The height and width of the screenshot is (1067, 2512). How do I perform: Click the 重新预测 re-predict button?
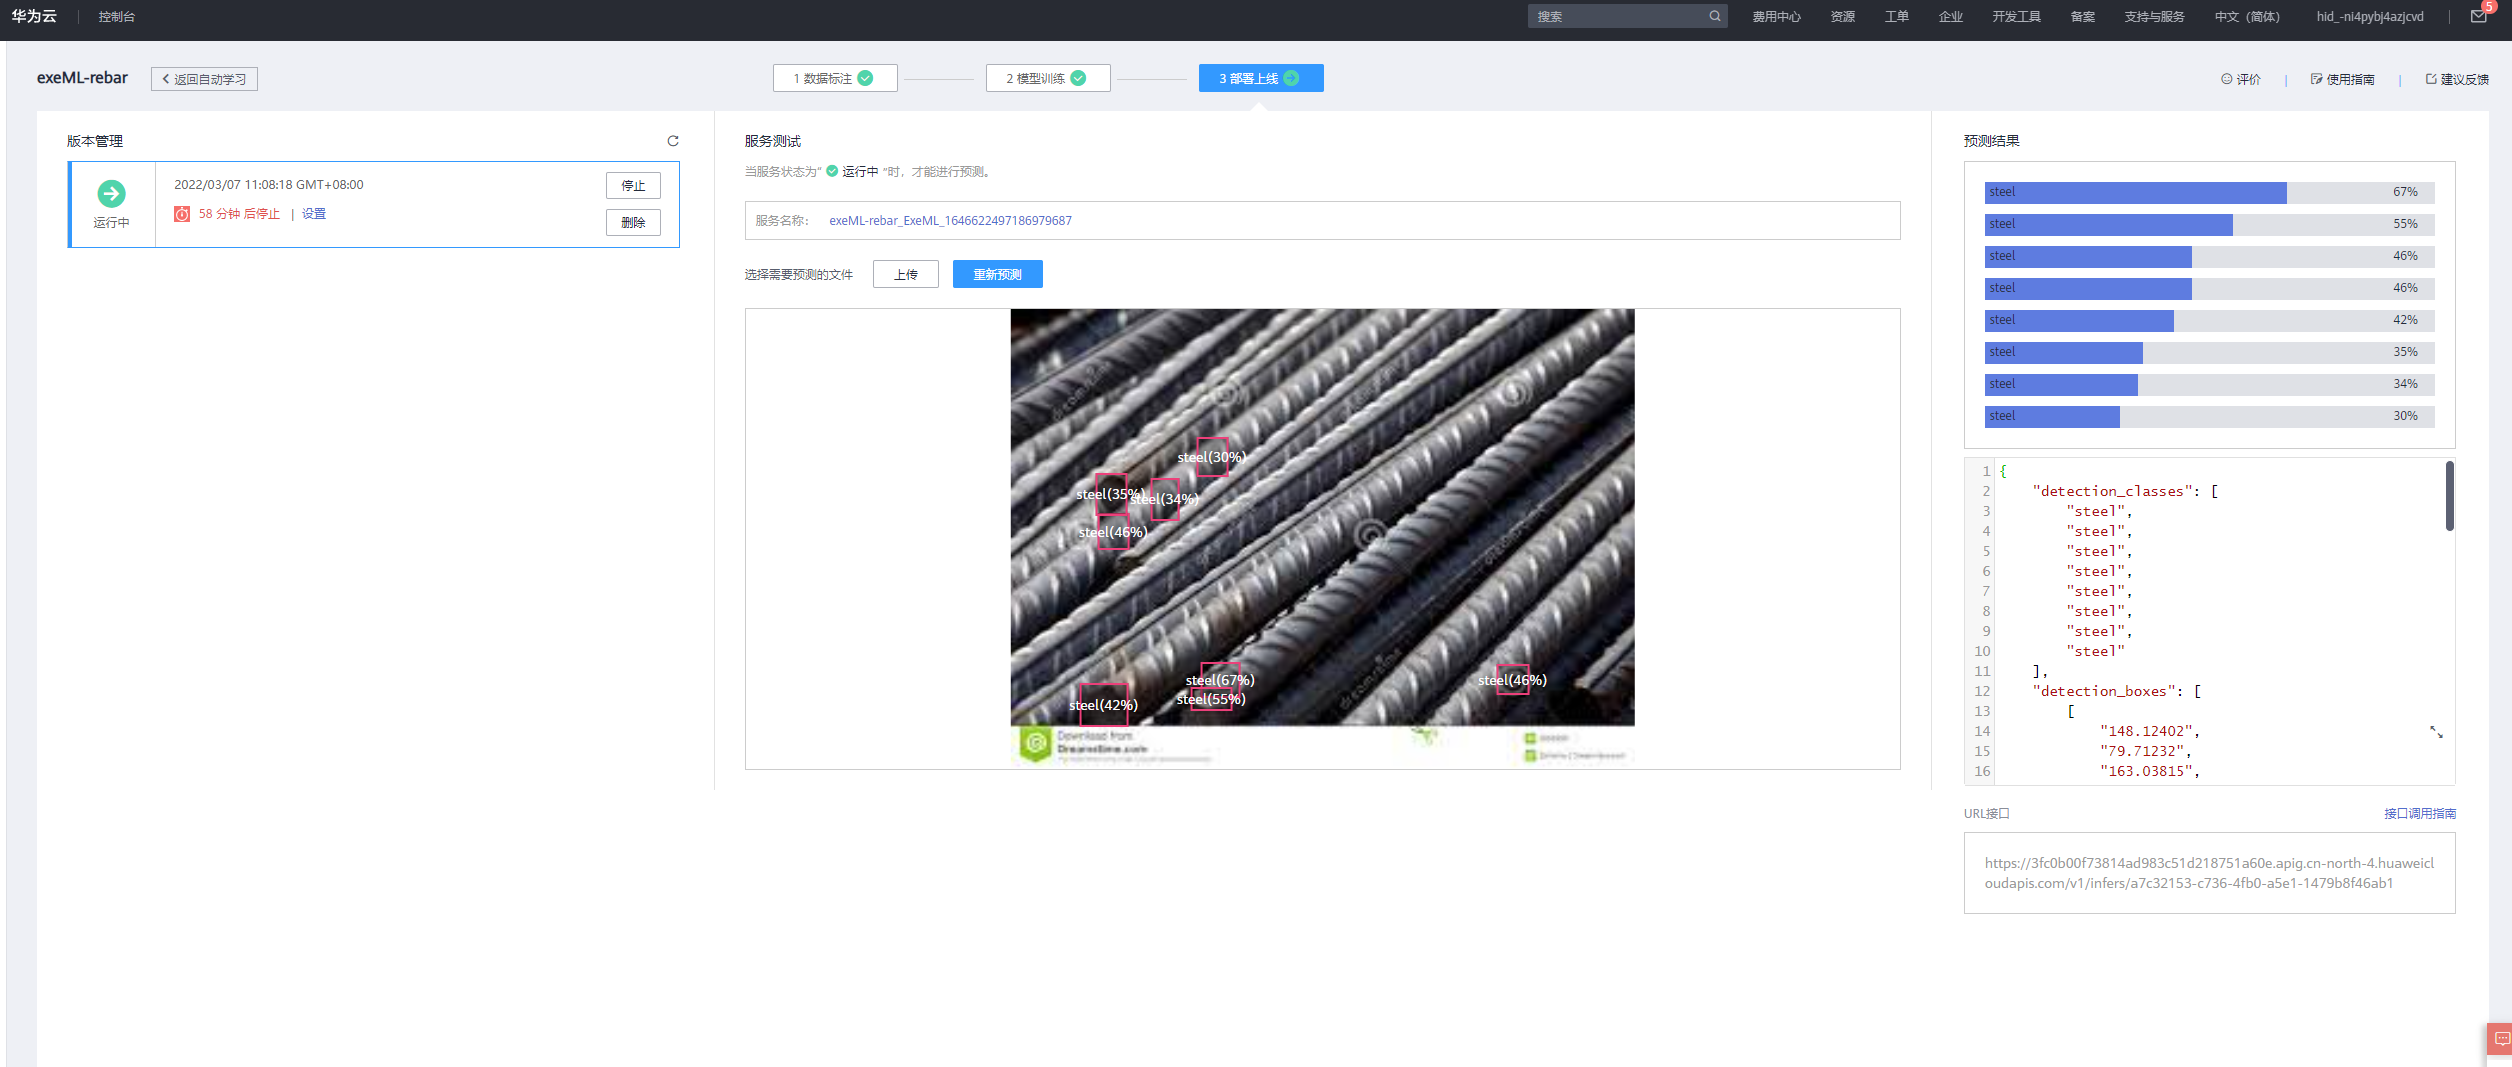(x=998, y=274)
